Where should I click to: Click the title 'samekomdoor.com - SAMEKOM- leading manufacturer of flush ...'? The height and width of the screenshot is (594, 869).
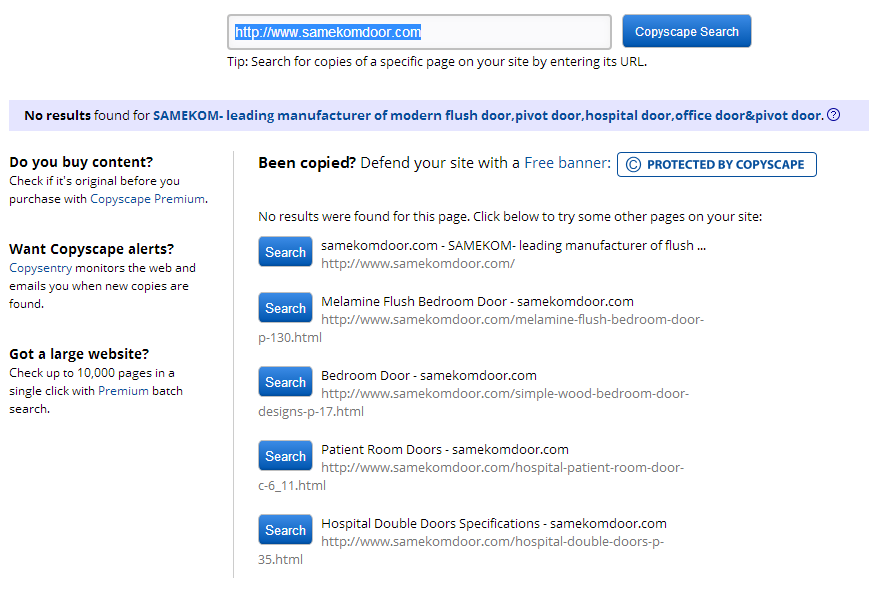click(513, 245)
